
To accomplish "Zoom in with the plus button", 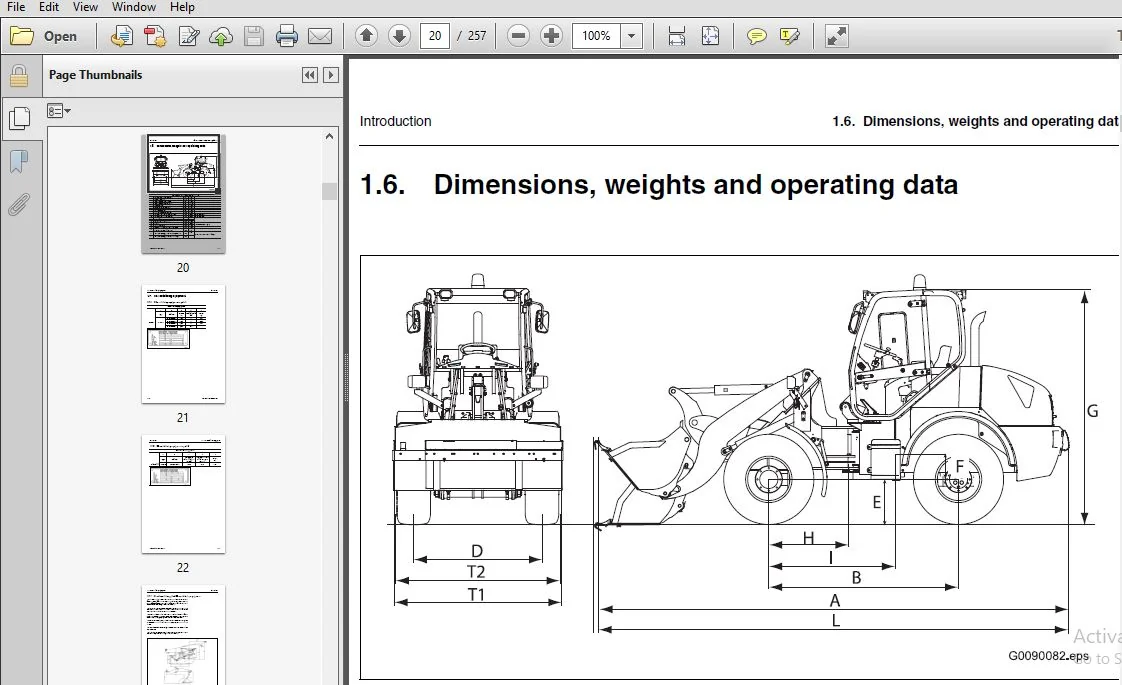I will pos(551,35).
